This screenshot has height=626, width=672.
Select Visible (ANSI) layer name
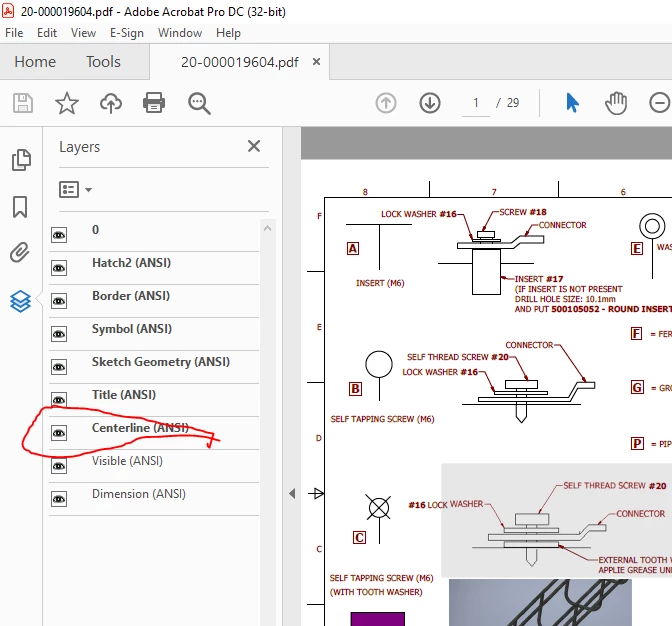[x=127, y=461]
